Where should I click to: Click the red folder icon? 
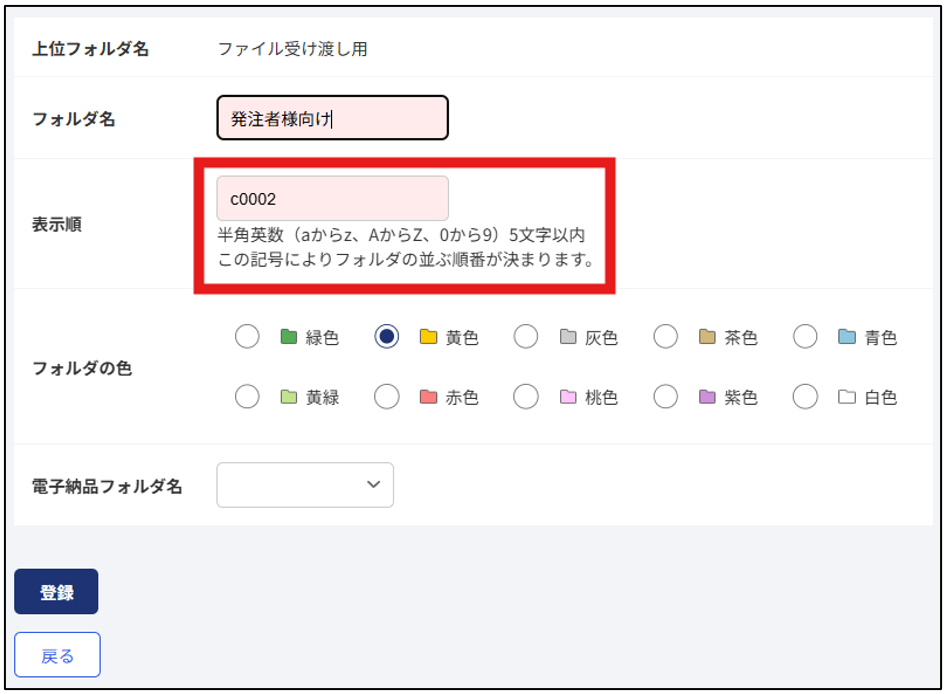428,397
